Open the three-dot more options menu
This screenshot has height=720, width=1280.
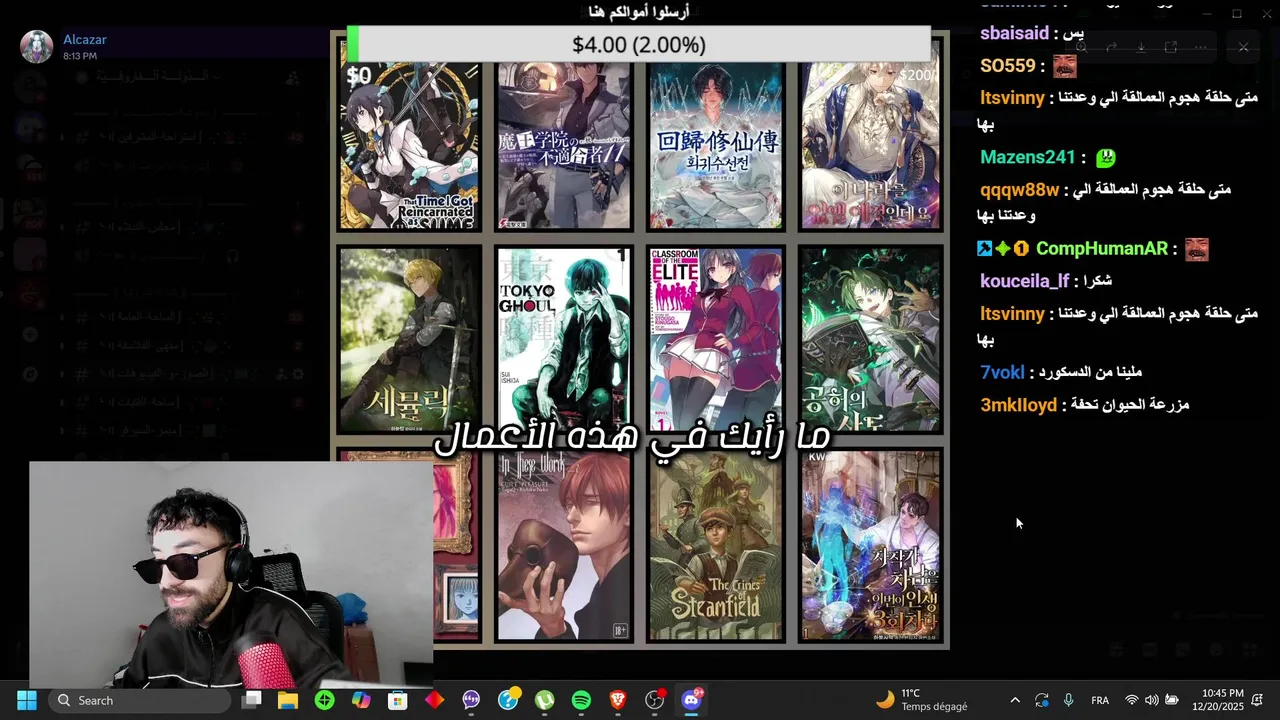pyautogui.click(x=1201, y=47)
